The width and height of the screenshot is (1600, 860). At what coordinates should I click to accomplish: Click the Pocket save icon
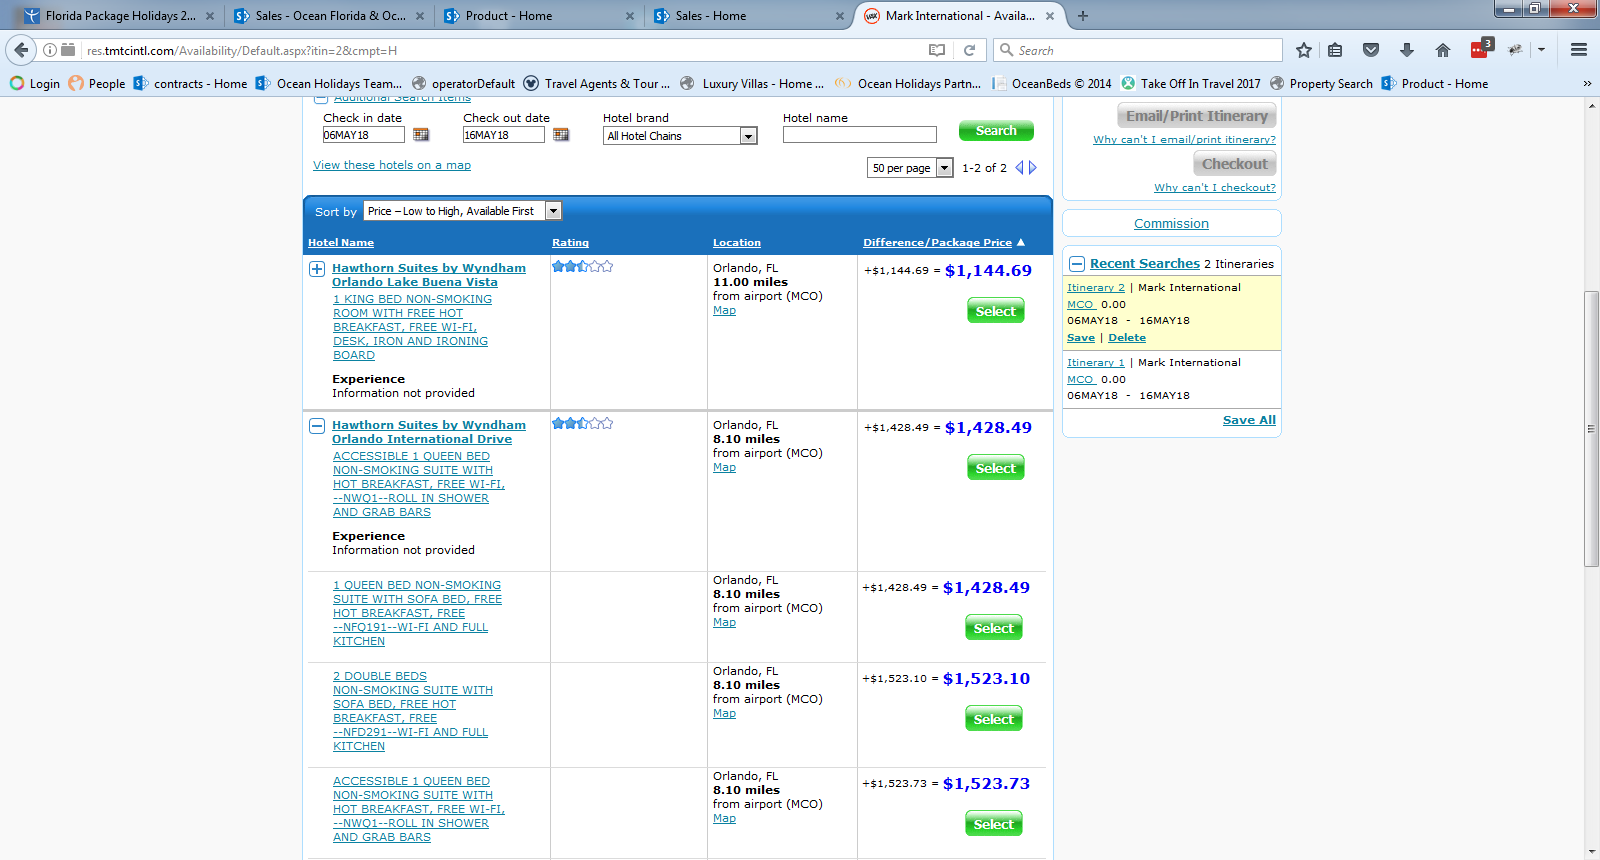(1371, 50)
